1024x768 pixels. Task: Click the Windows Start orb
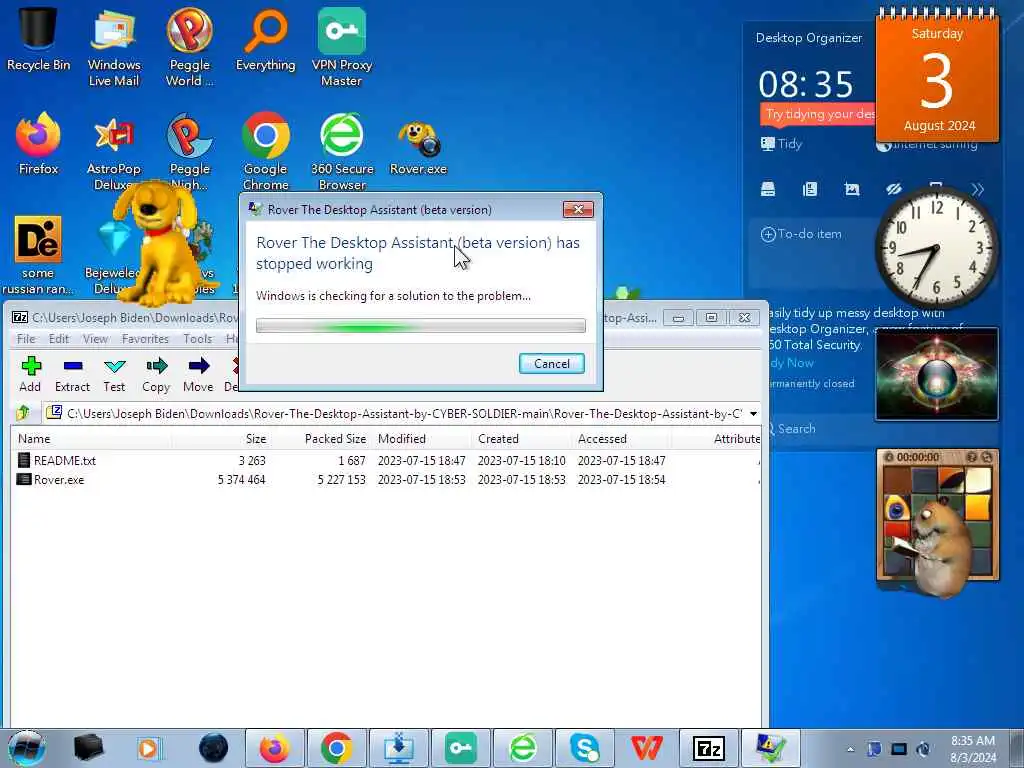[x=27, y=748]
